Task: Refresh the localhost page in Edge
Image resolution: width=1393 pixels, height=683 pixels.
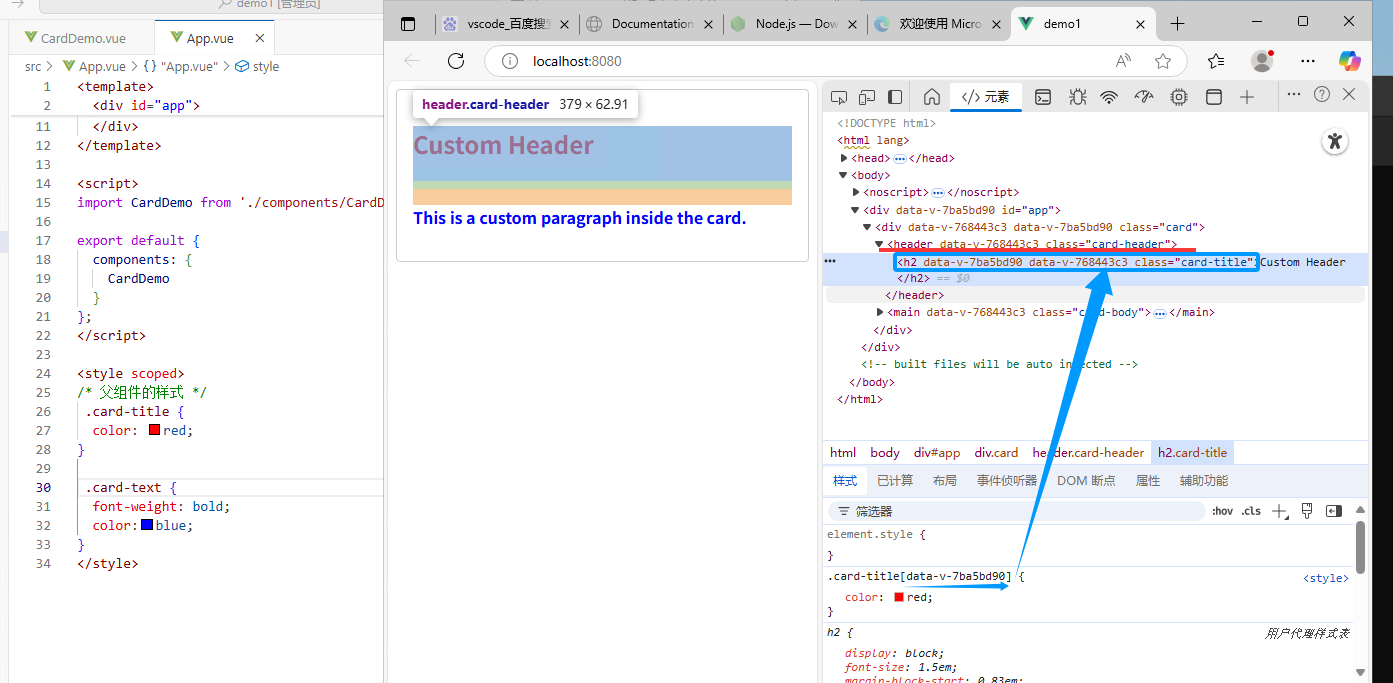Action: pyautogui.click(x=456, y=61)
